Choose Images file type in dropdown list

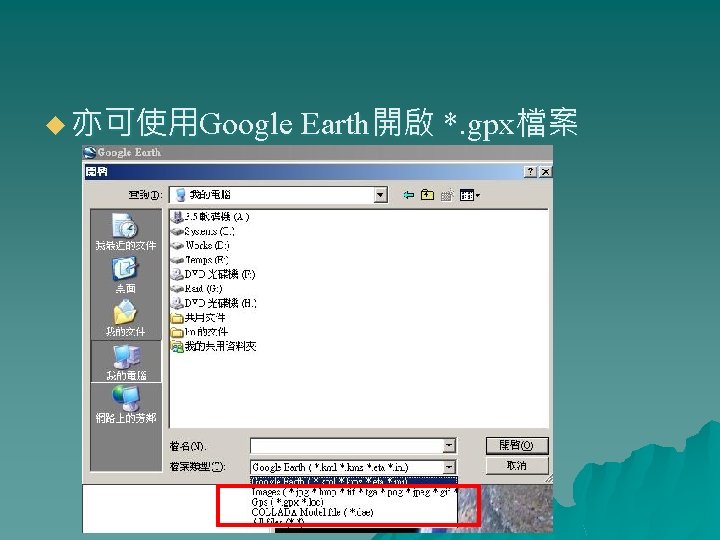[354, 492]
